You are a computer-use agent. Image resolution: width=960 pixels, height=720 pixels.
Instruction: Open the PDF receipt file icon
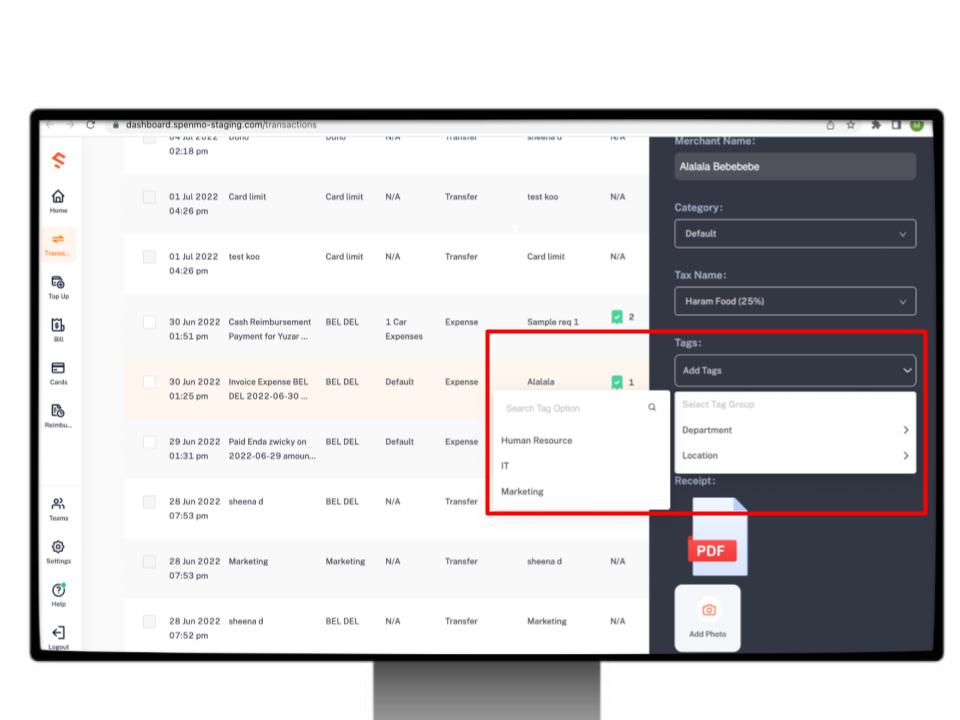point(718,536)
